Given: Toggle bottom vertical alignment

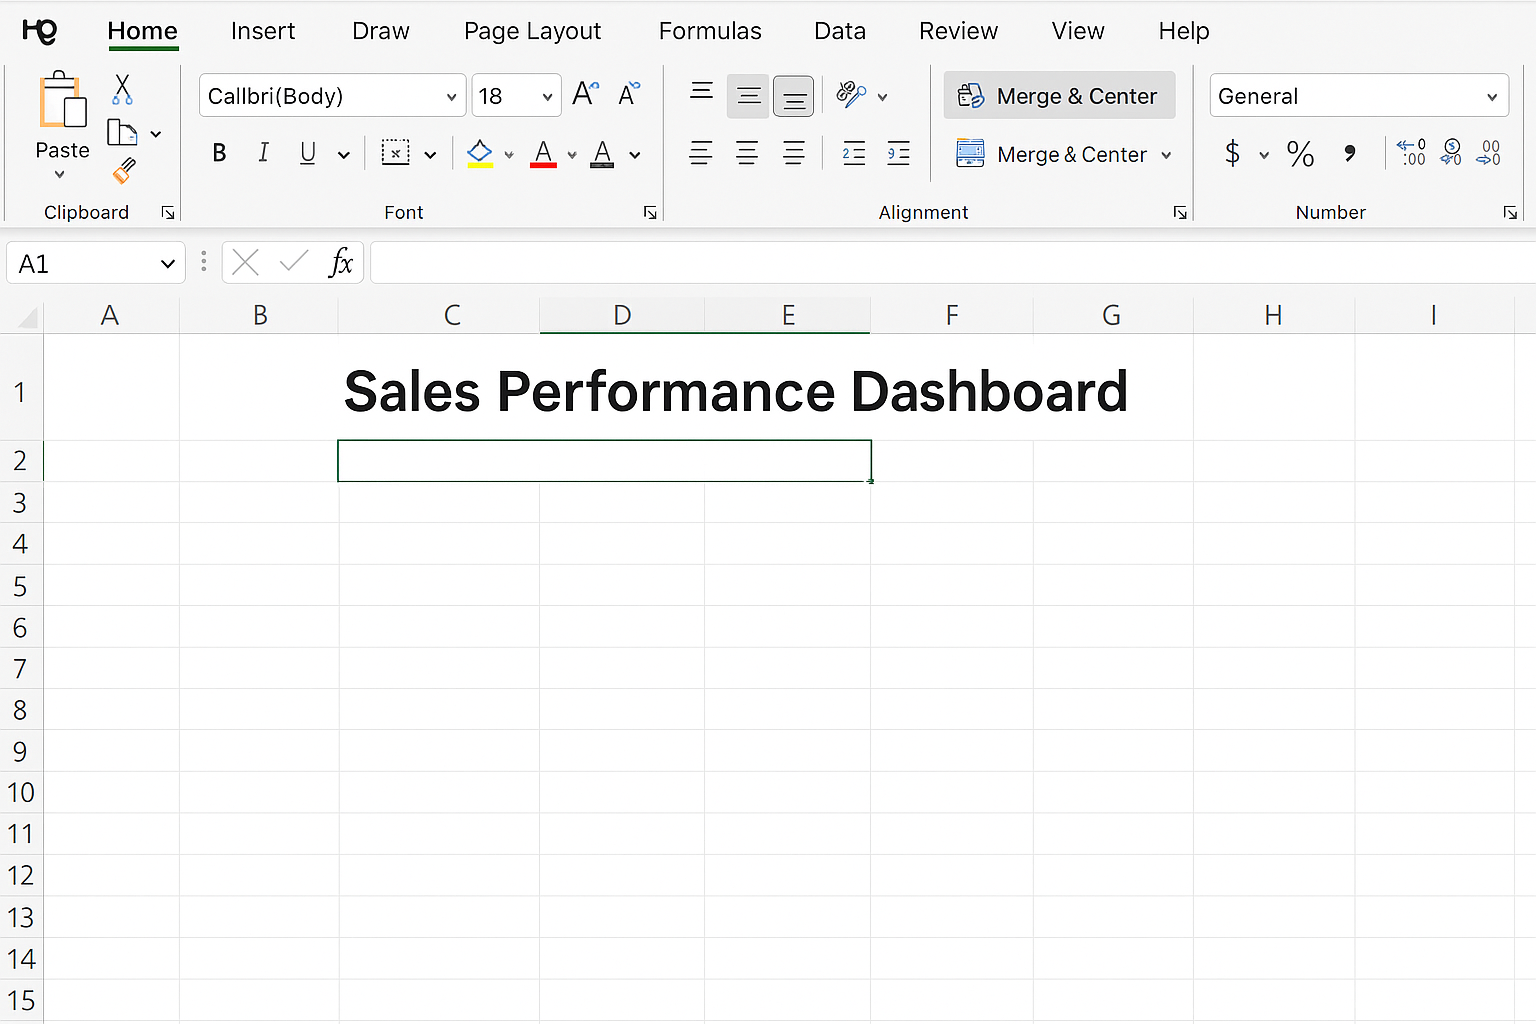Looking at the screenshot, I should tap(794, 96).
